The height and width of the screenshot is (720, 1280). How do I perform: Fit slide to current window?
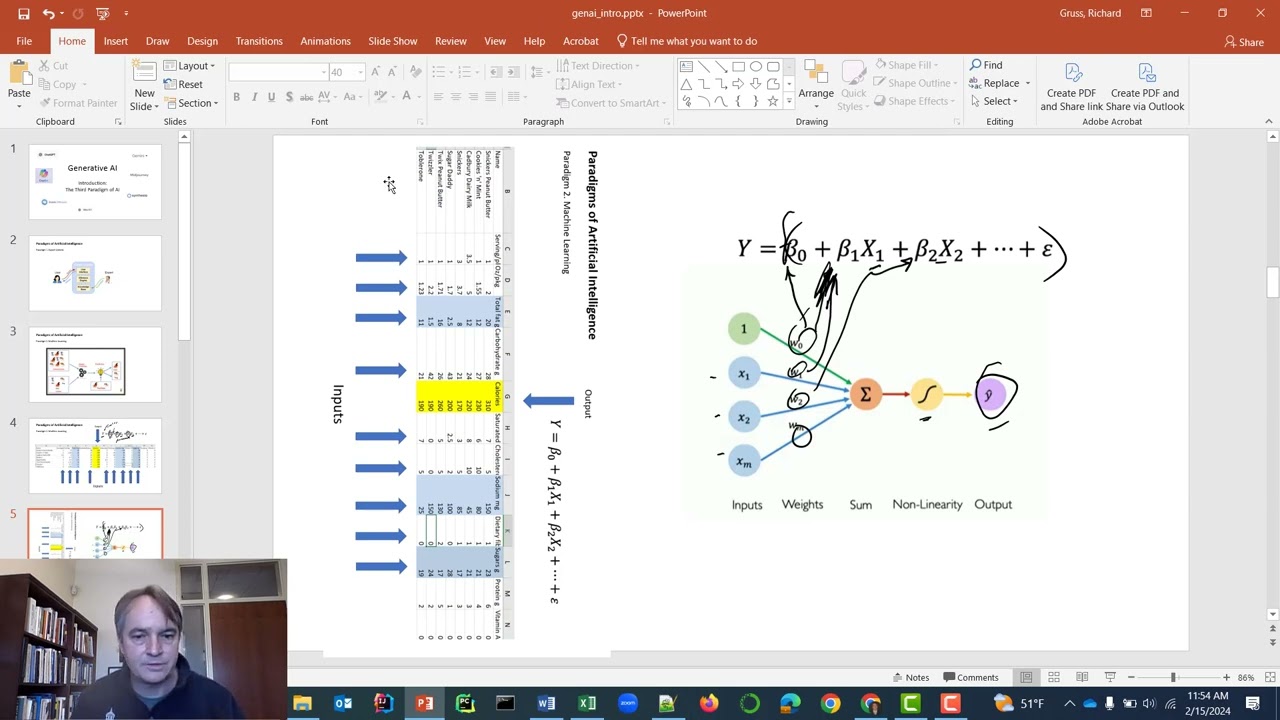tap(1269, 677)
